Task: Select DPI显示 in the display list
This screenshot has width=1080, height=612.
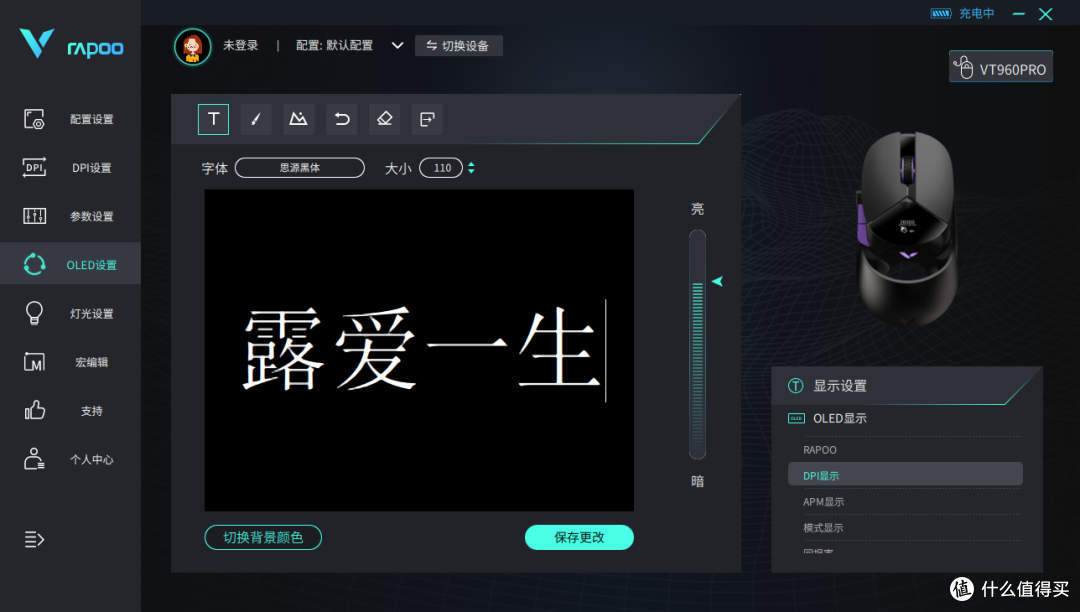Action: click(905, 475)
